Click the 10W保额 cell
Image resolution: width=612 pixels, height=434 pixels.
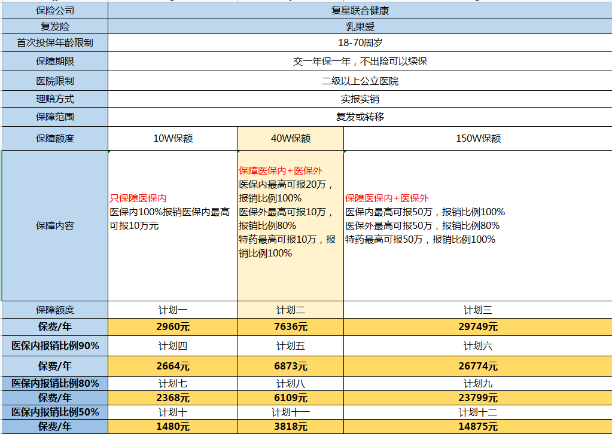(173, 139)
